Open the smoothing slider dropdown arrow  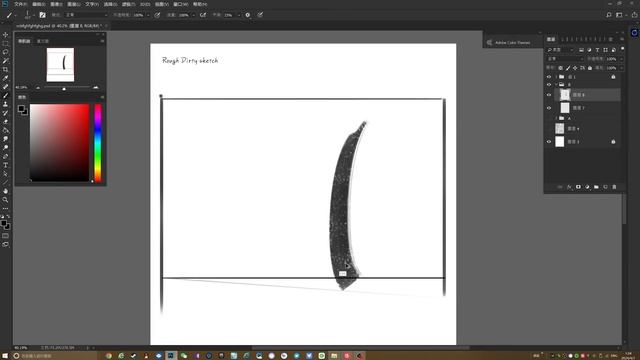coord(238,15)
